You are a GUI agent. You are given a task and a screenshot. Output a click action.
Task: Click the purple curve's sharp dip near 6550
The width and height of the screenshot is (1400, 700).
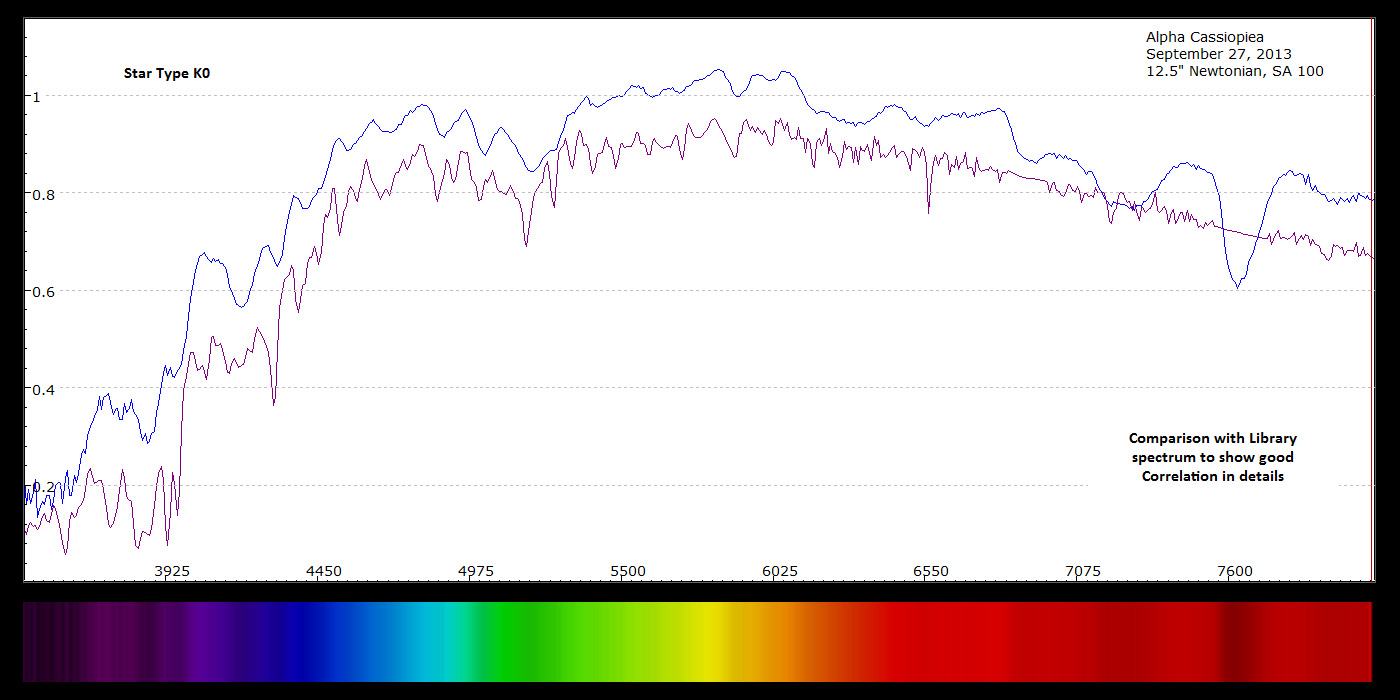pos(928,205)
